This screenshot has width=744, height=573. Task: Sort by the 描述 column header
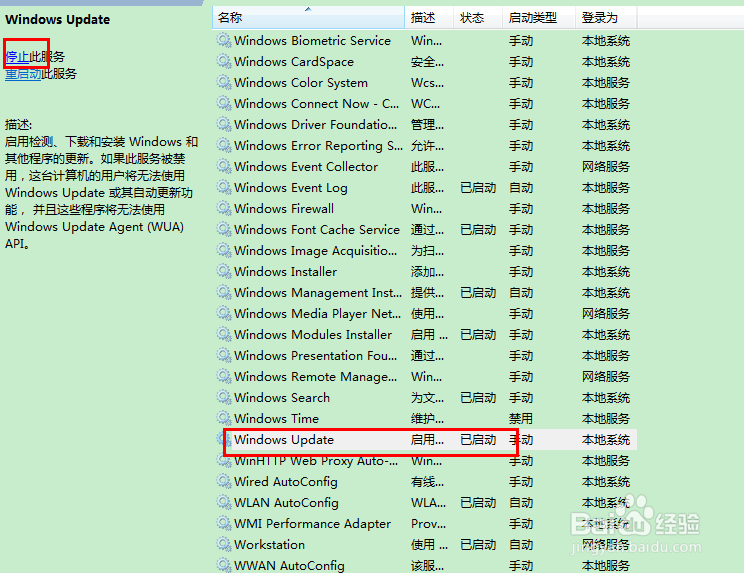pos(429,18)
